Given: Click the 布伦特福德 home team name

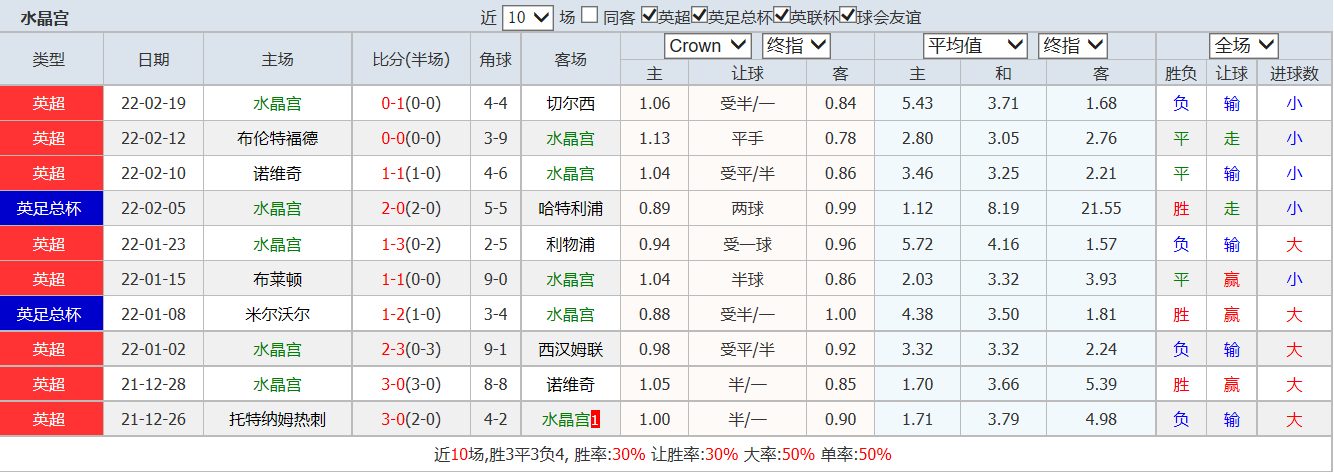Looking at the screenshot, I should tap(277, 139).
